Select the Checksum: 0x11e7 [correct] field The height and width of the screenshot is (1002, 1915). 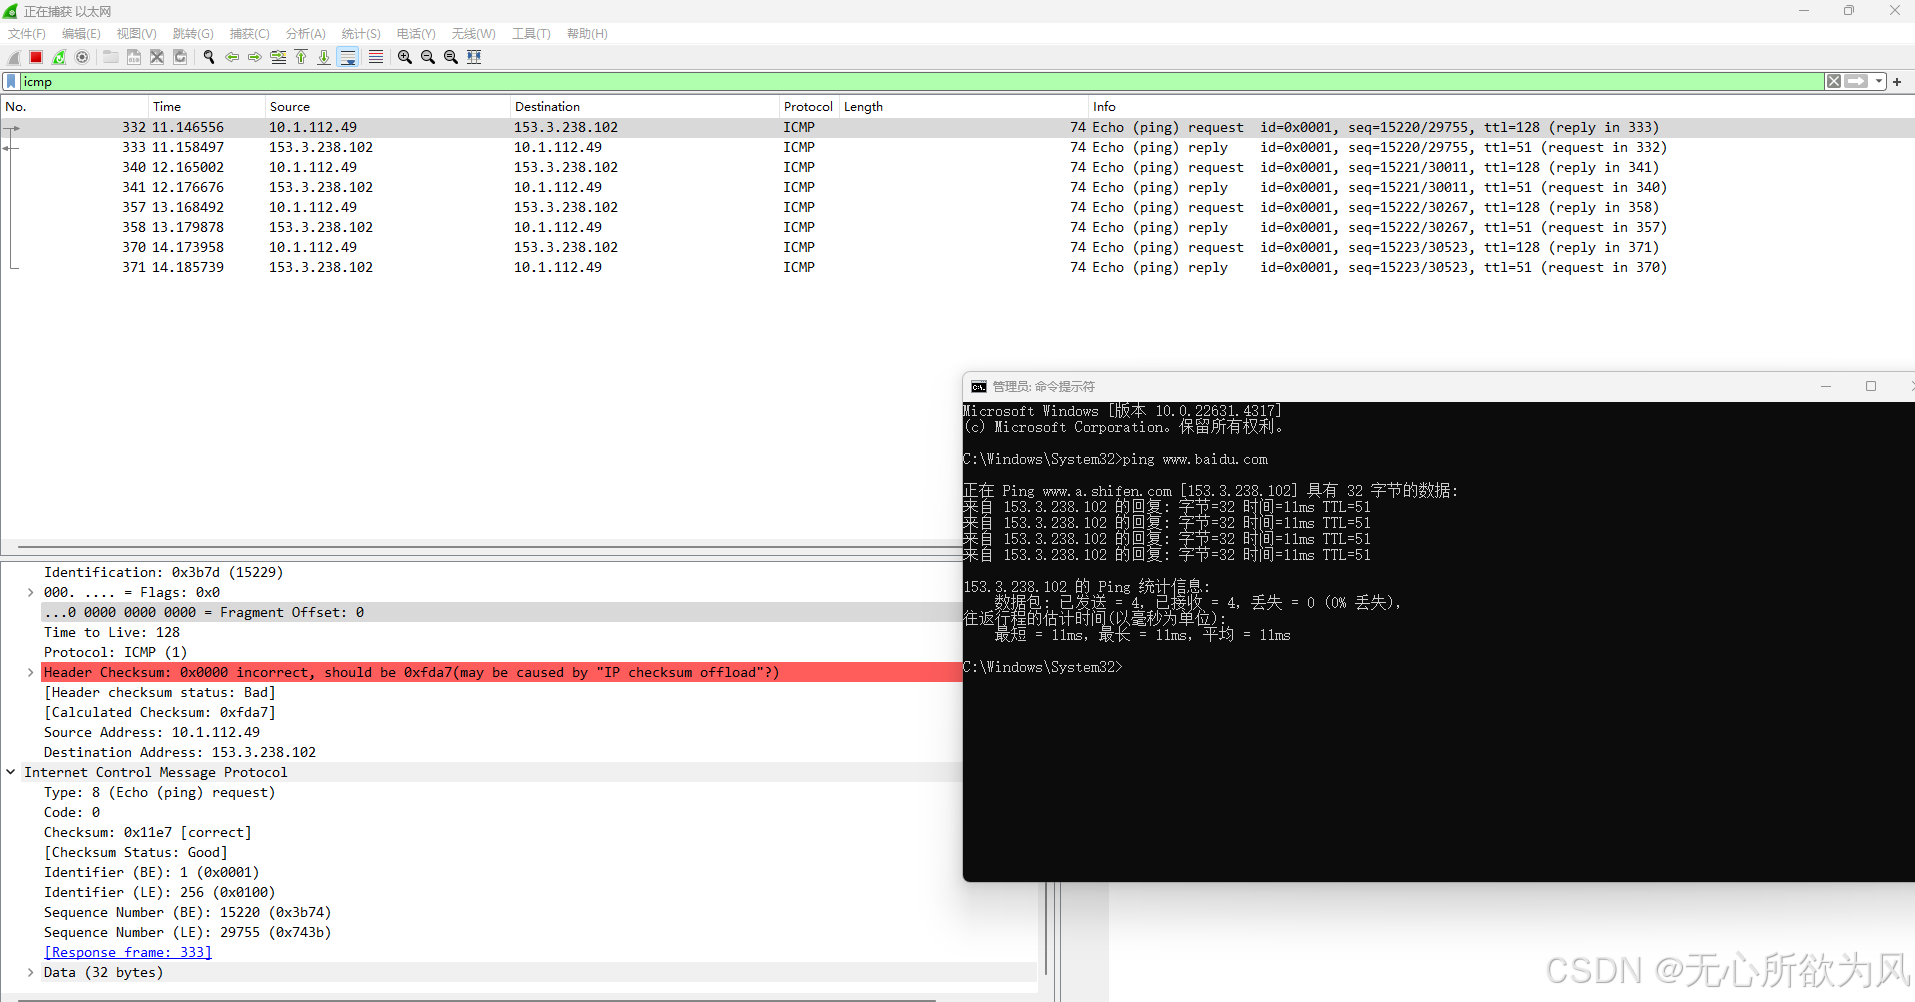tap(148, 833)
